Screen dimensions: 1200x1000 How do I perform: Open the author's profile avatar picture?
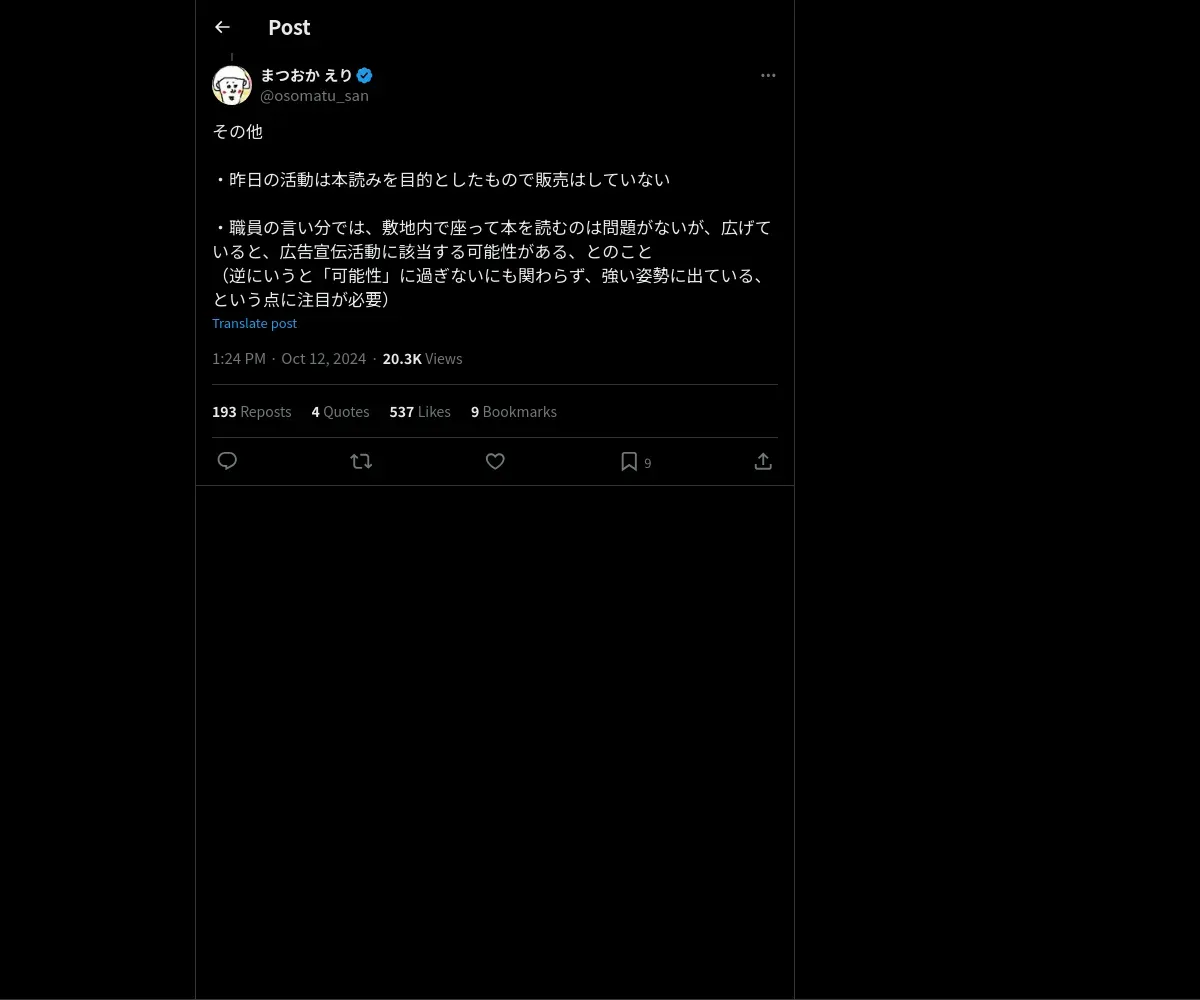(232, 85)
